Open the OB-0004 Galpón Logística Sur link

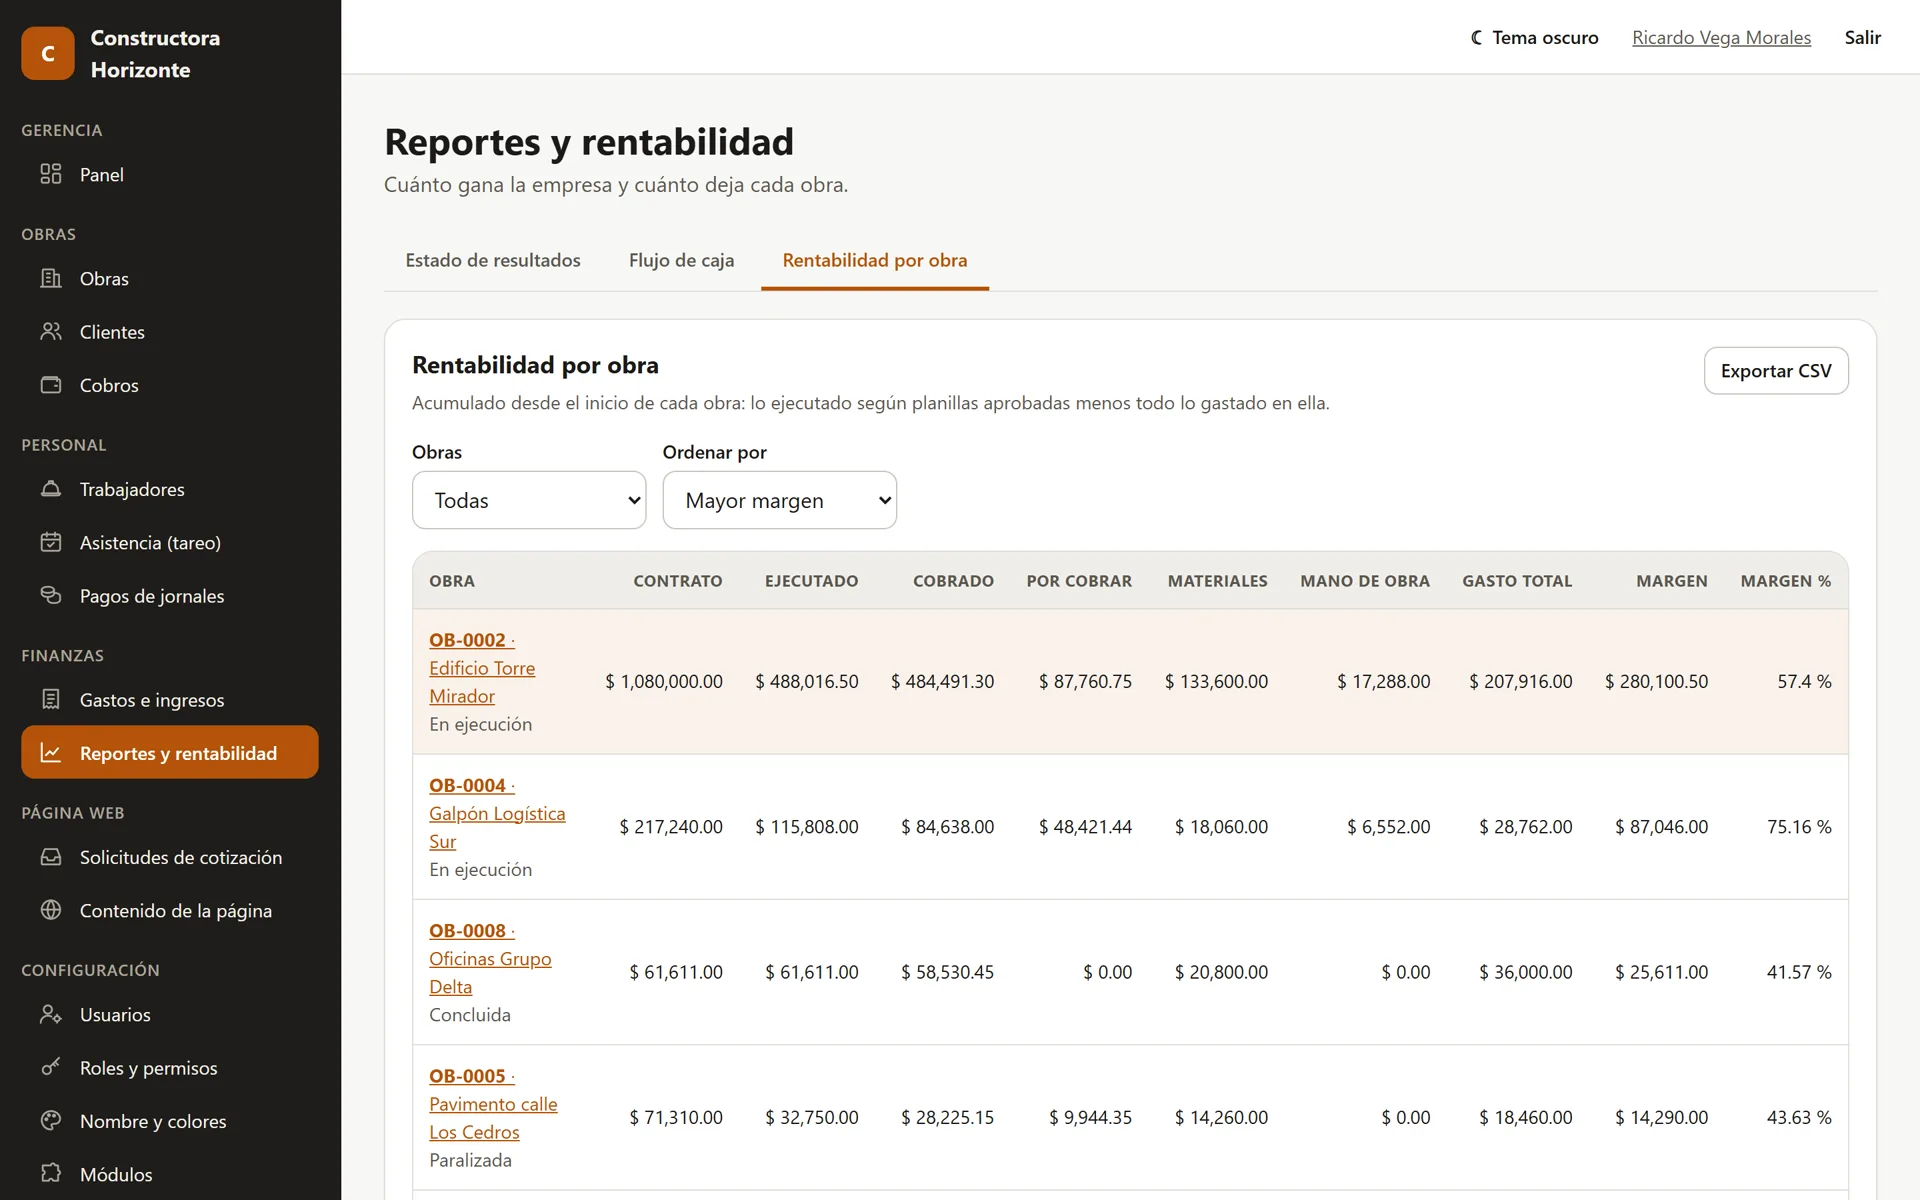(497, 813)
